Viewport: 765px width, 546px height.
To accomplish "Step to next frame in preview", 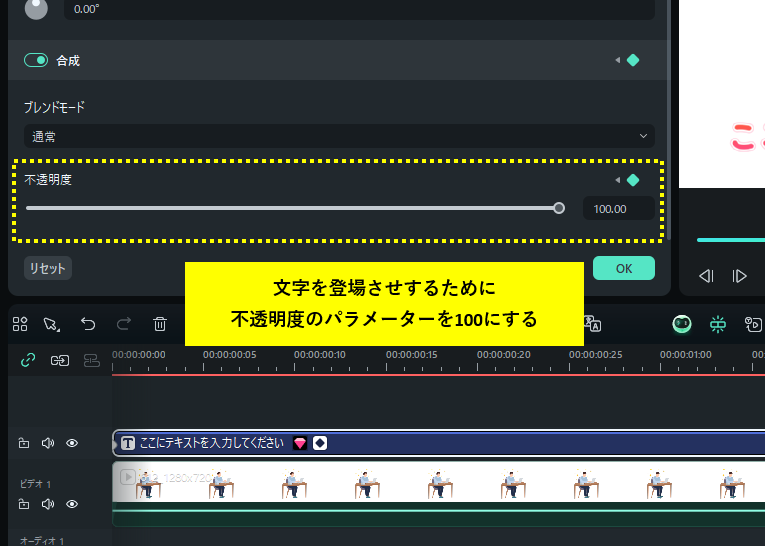I will [x=739, y=276].
